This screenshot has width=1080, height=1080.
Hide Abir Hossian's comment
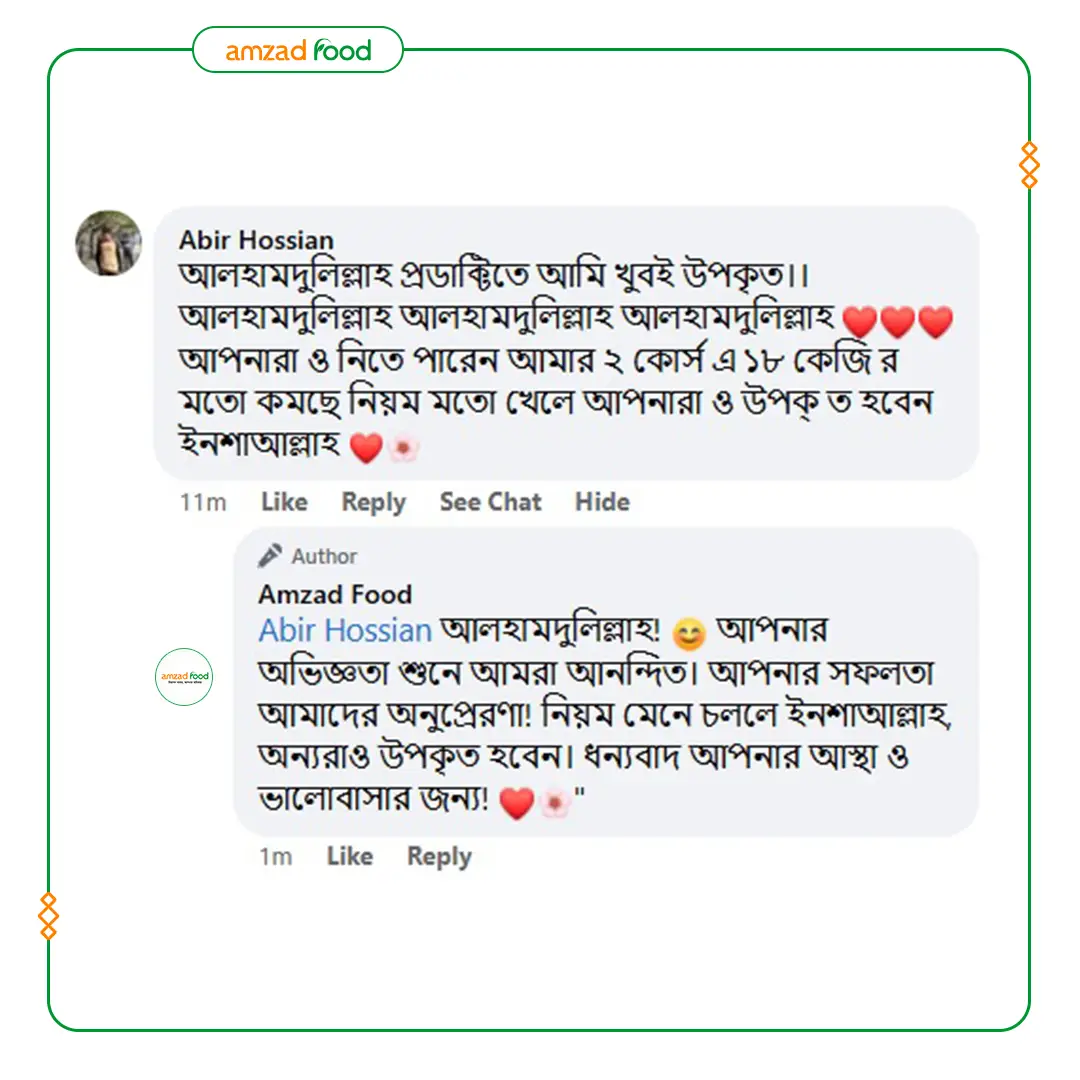click(x=602, y=502)
